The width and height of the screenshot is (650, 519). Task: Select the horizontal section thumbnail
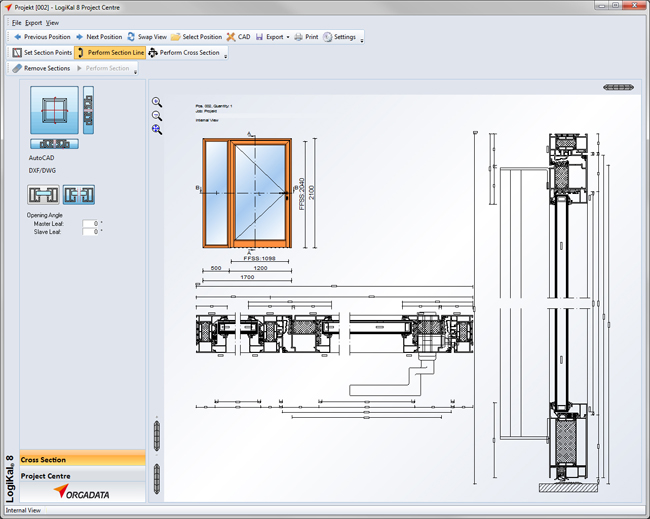pos(54,144)
